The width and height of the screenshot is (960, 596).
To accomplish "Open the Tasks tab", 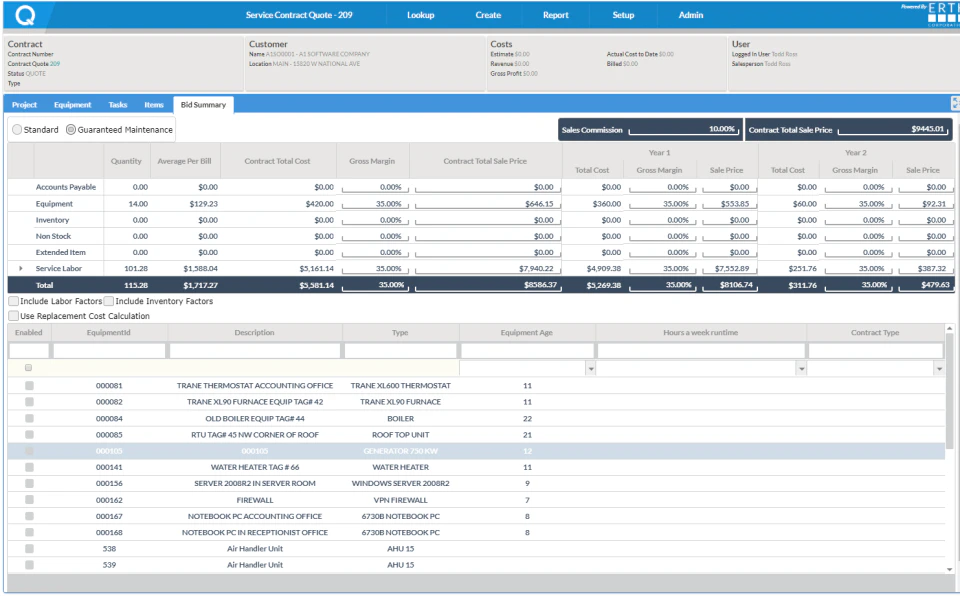I will click(119, 104).
